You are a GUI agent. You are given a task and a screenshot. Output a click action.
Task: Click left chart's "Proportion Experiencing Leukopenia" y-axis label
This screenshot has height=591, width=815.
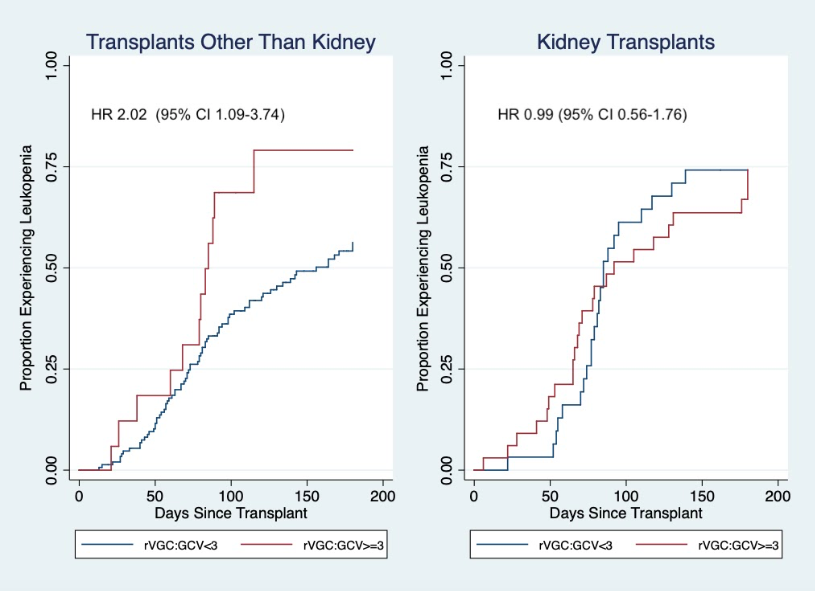28,267
